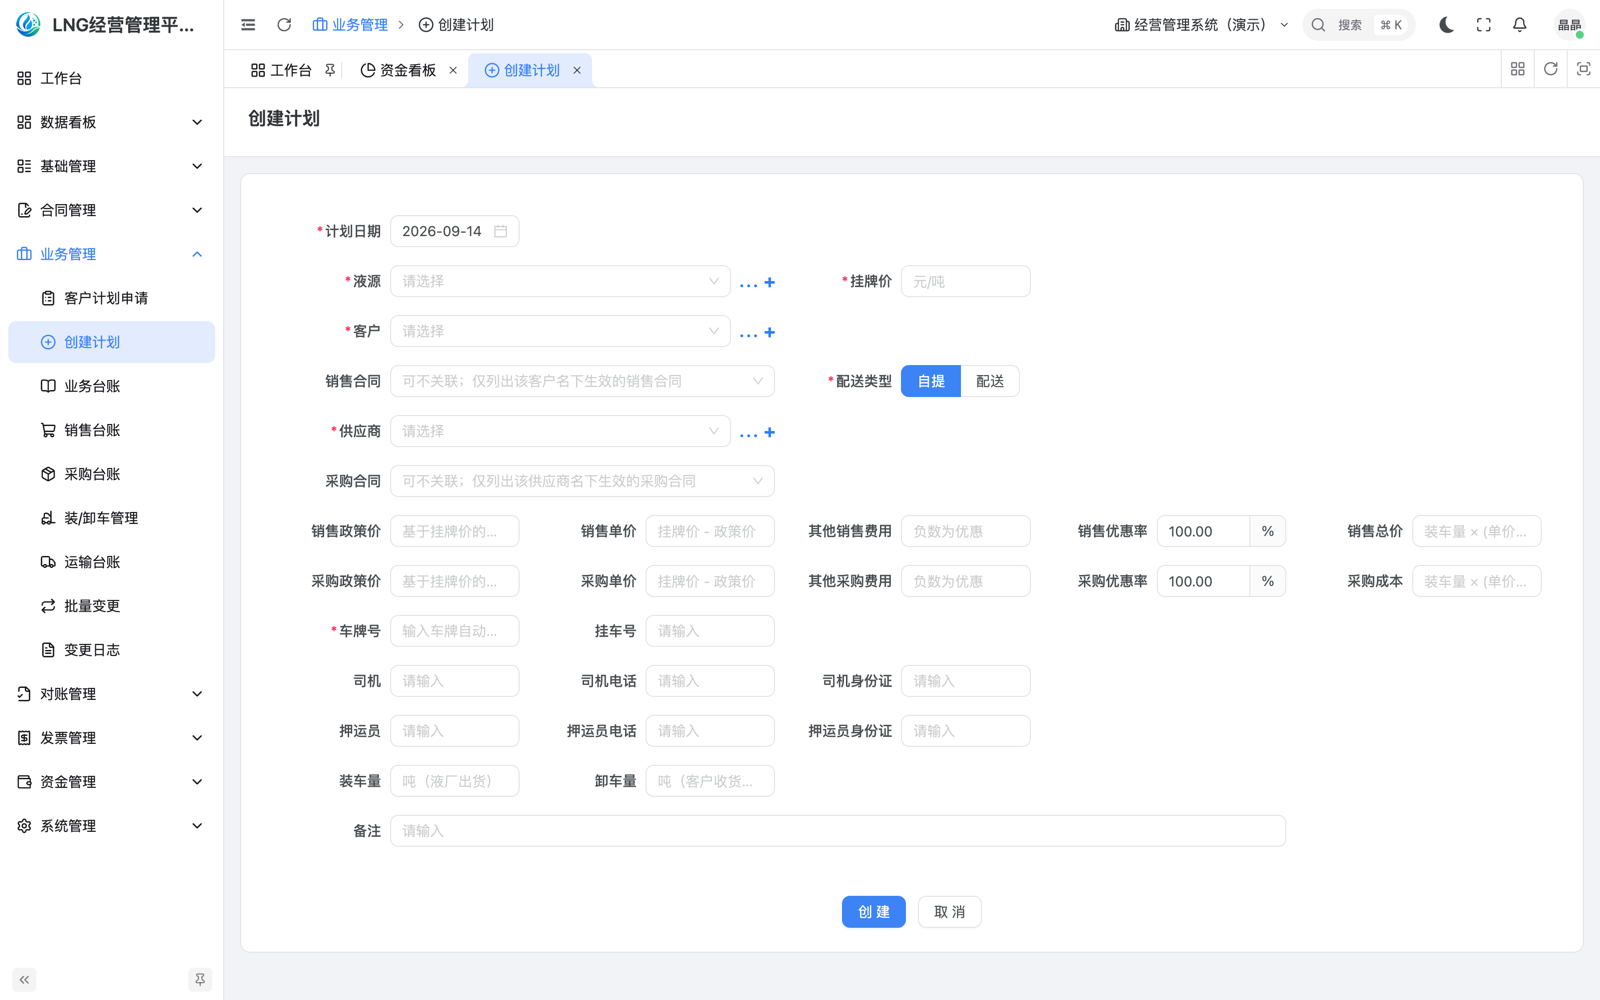1600x1000 pixels.
Task: Click 业务管理 breadcrumb link
Action: tap(350, 25)
